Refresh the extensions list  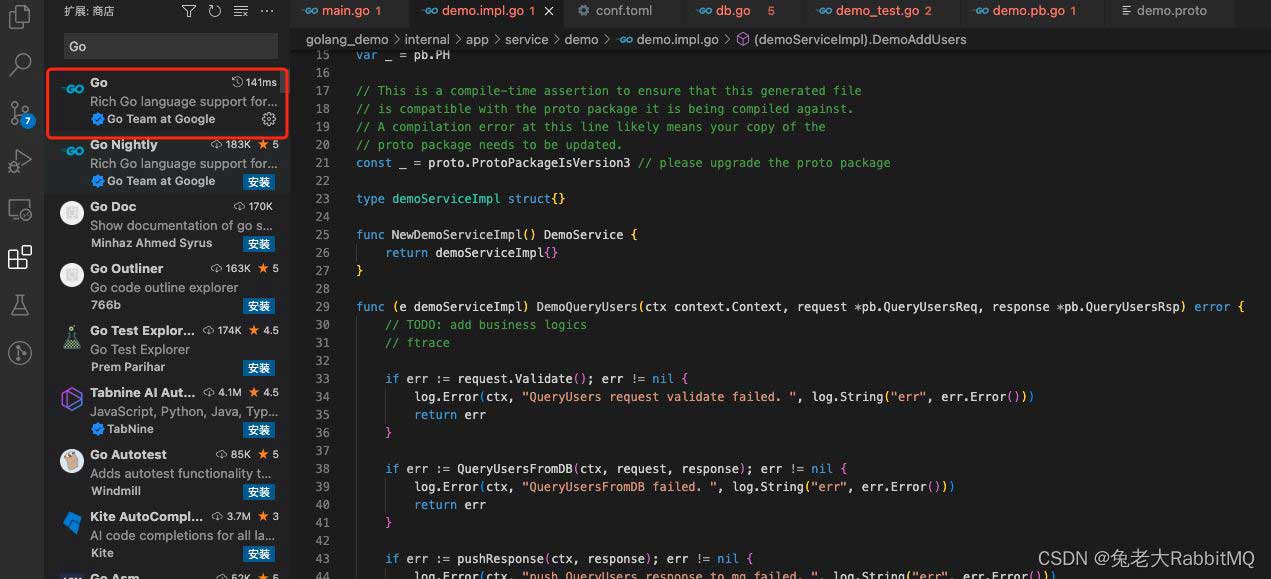tap(214, 11)
